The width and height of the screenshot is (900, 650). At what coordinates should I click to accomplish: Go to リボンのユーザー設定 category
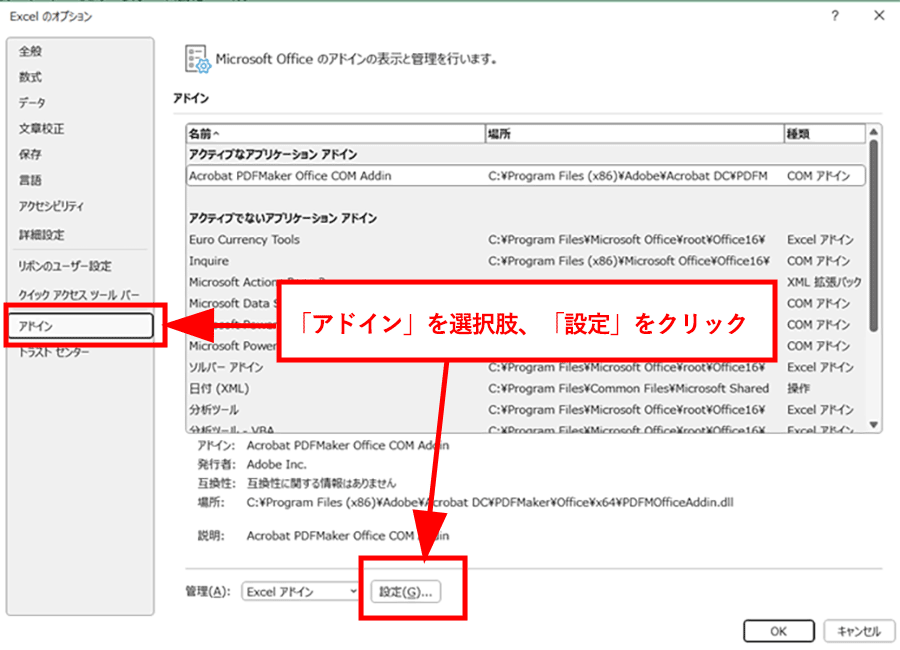pos(65,266)
